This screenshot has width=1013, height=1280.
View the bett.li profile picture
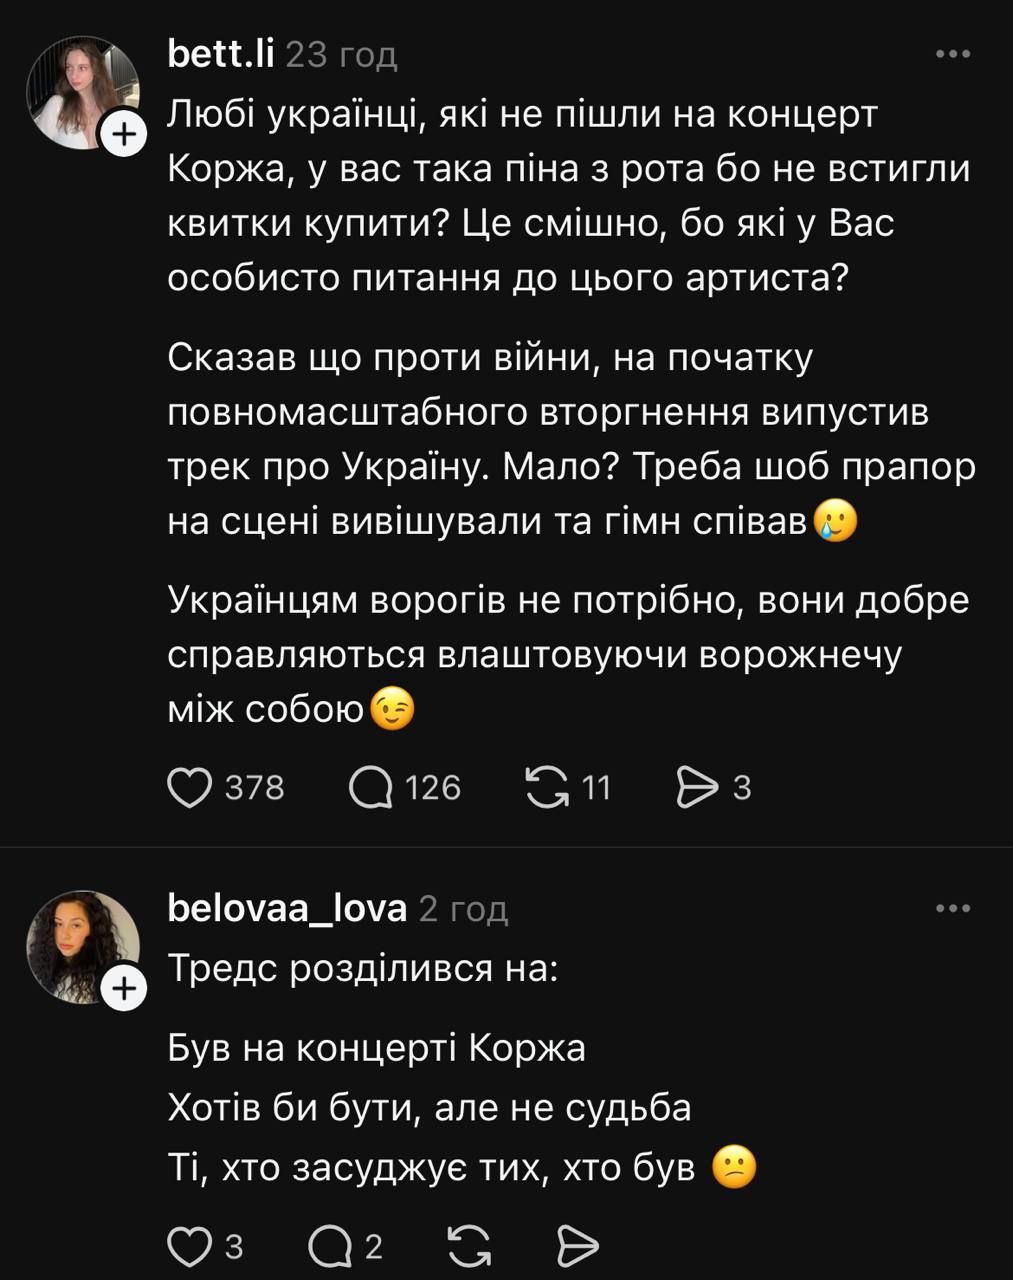80,92
